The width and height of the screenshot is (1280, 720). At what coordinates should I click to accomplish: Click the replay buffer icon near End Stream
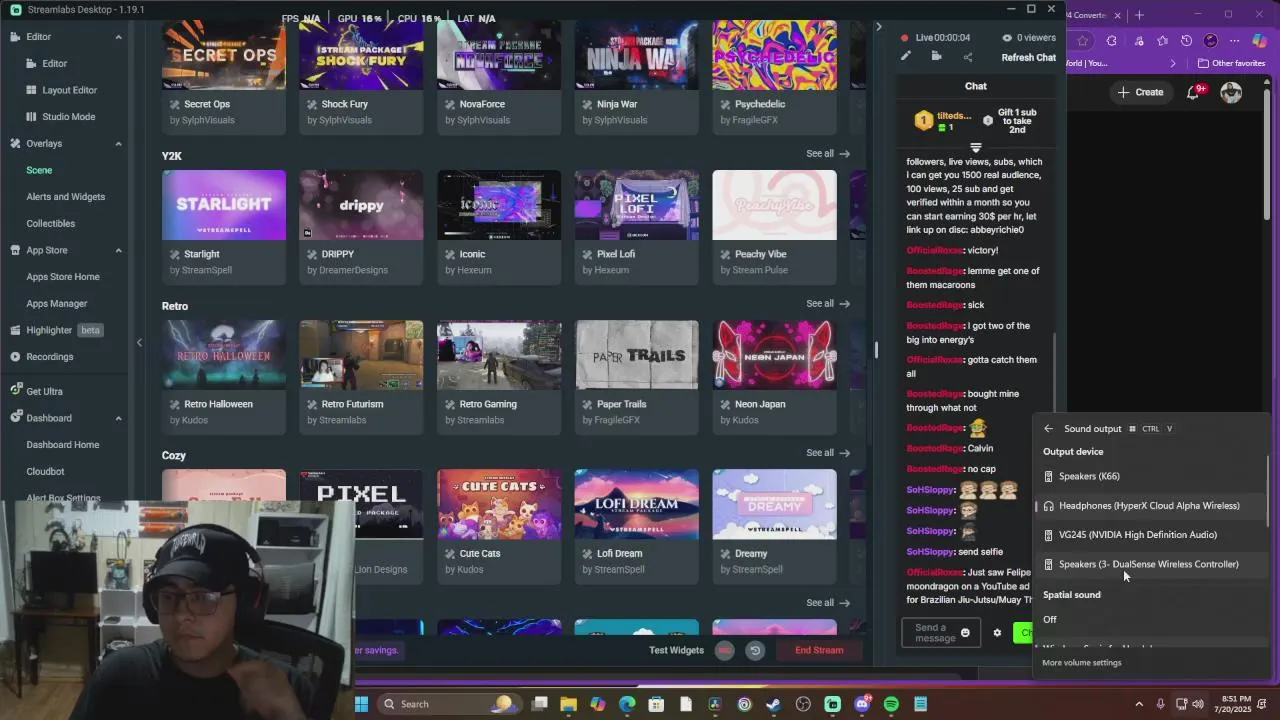755,650
